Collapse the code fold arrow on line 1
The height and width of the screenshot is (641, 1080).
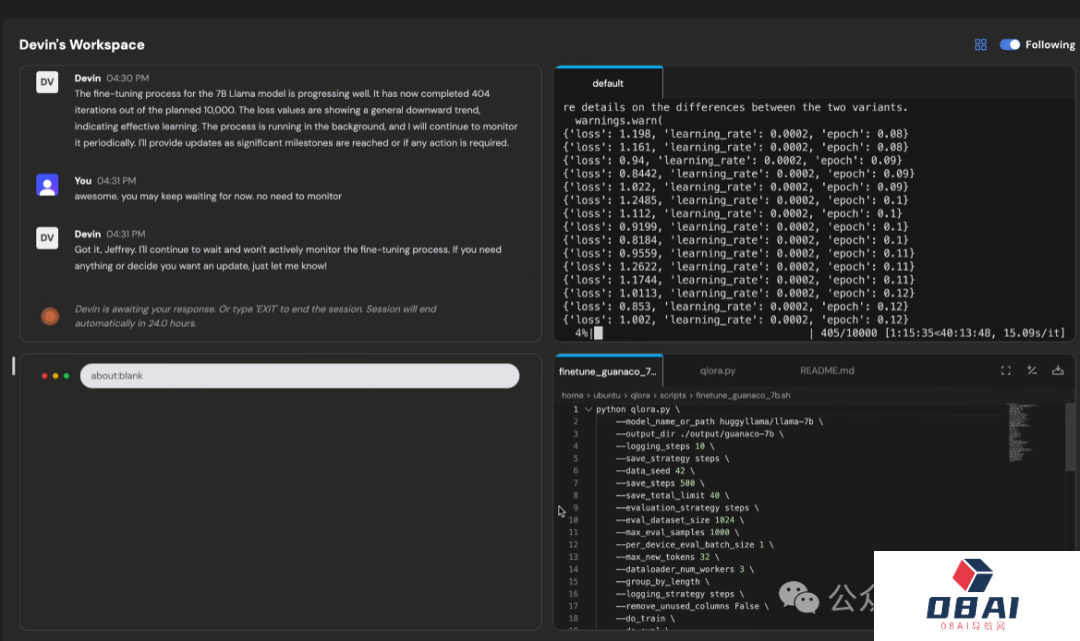[x=588, y=409]
